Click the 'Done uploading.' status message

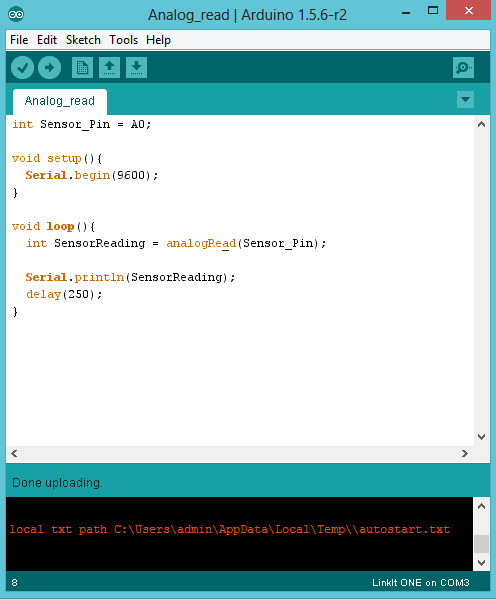click(x=57, y=483)
